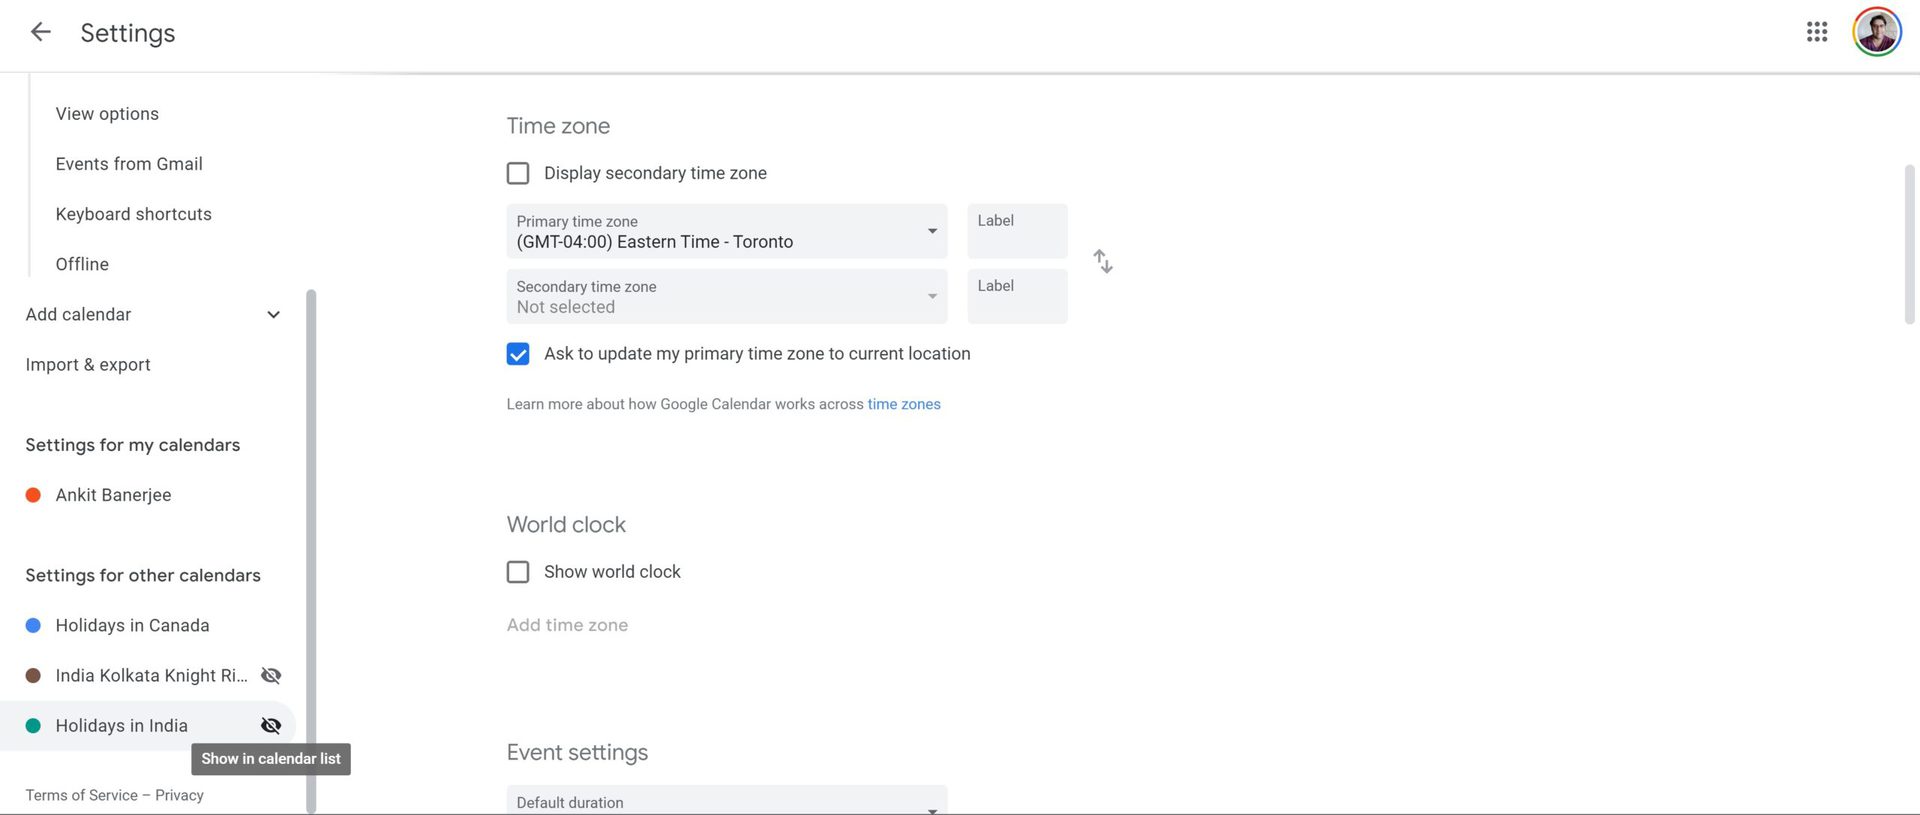The width and height of the screenshot is (1920, 815).
Task: Unhide the India Kolkata Knight Riders calendar
Action: coord(270,675)
